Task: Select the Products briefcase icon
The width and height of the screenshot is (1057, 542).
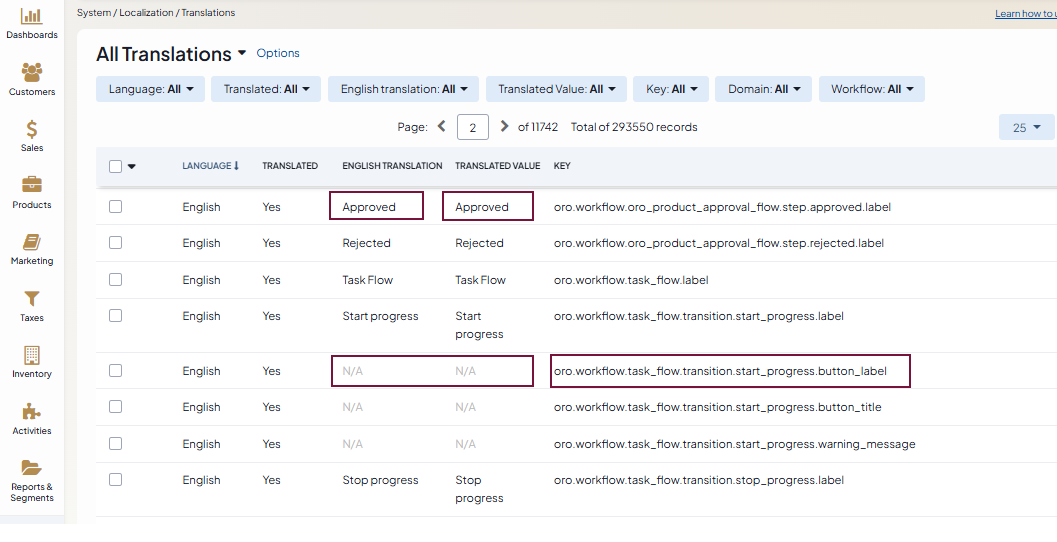Action: [x=32, y=186]
